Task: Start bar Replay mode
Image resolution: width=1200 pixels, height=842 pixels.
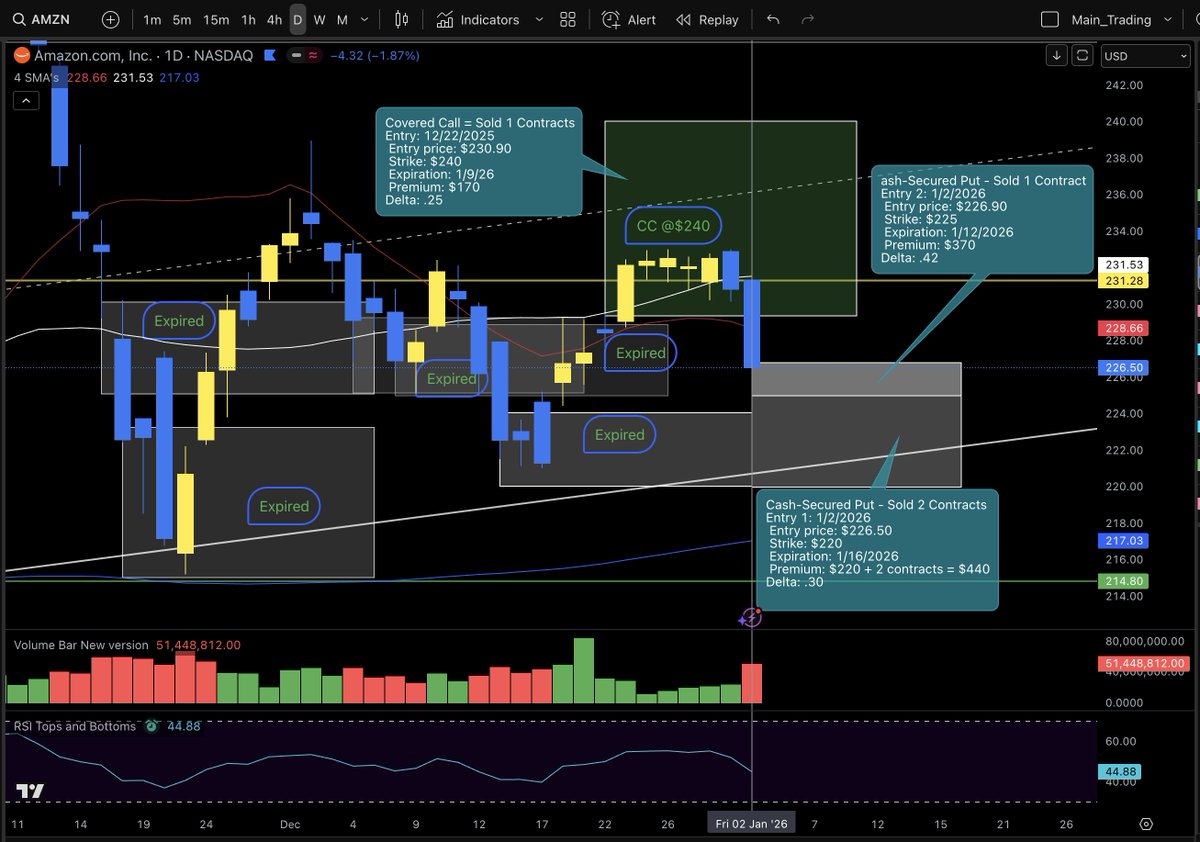Action: click(x=707, y=20)
